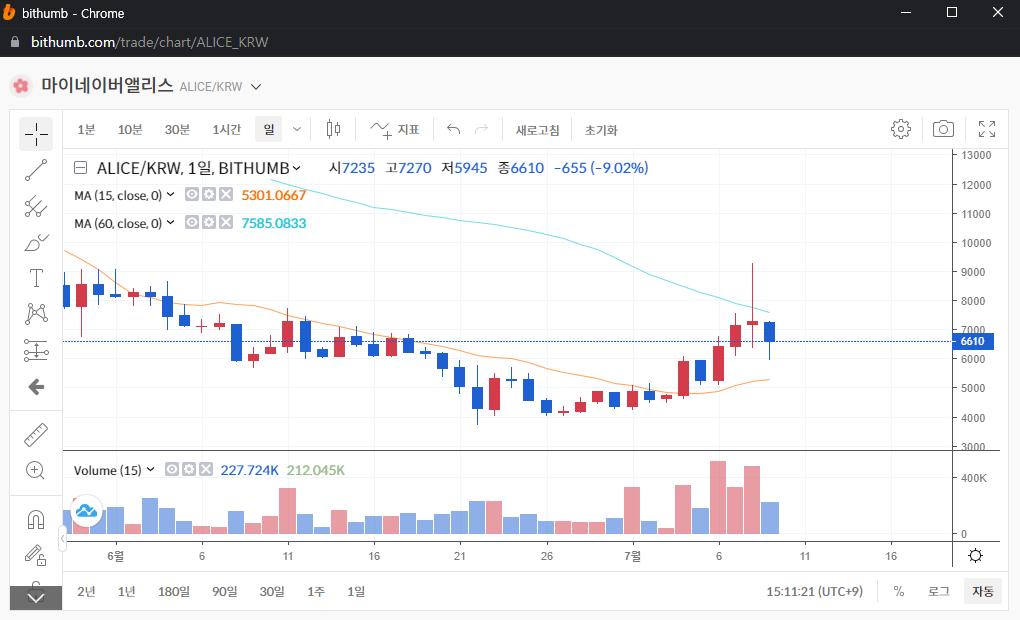
Task: Select the 일 daily interval
Action: click(x=269, y=129)
